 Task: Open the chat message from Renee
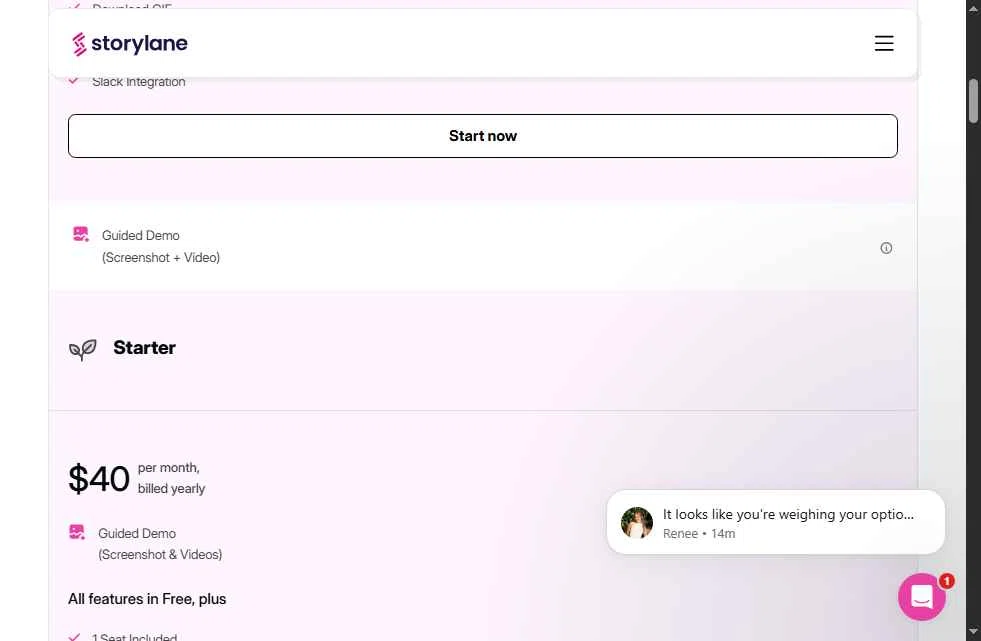coord(775,522)
